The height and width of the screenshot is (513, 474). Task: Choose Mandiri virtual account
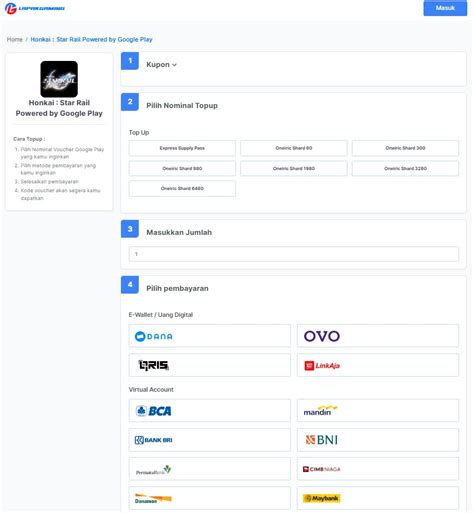click(378, 411)
